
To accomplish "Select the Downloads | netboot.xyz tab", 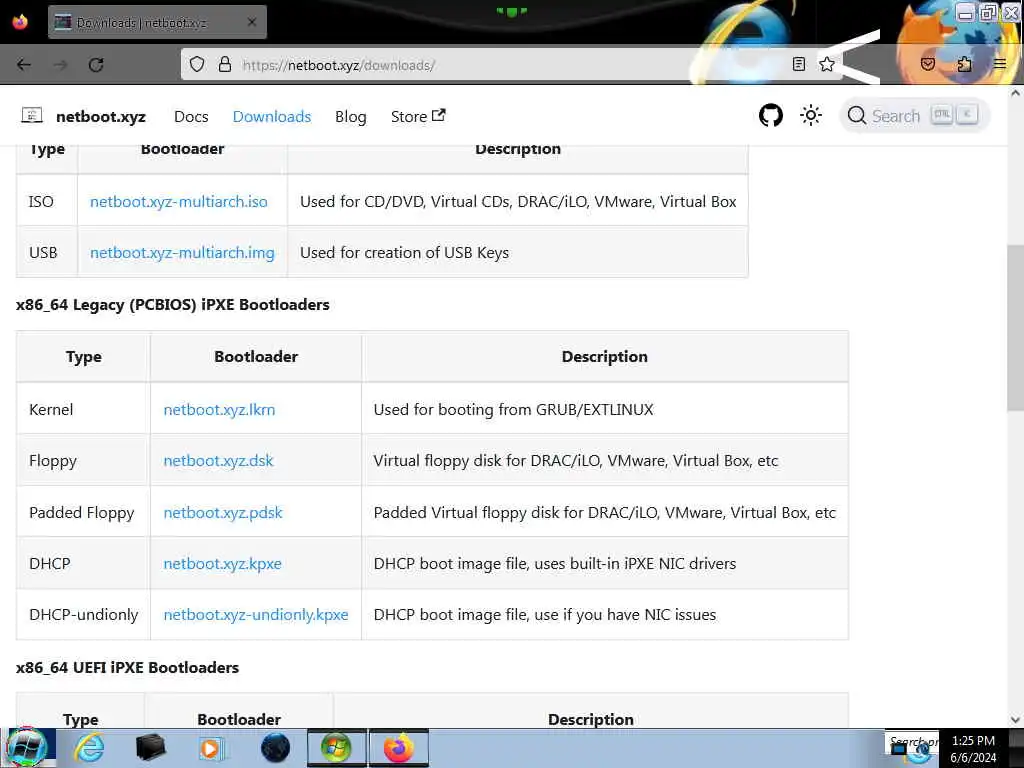I will 157,22.
